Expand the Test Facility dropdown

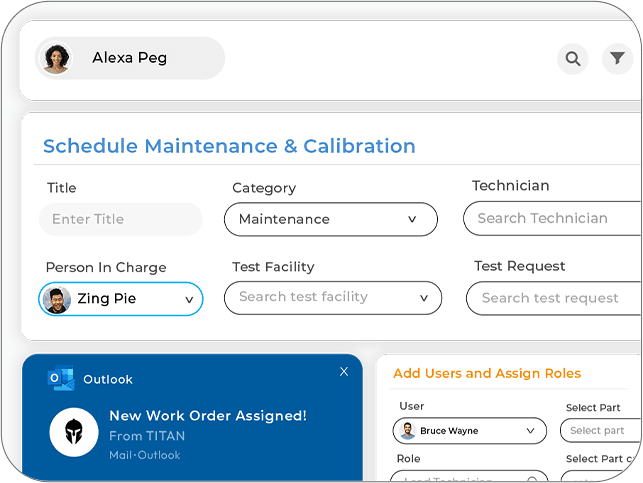point(424,297)
